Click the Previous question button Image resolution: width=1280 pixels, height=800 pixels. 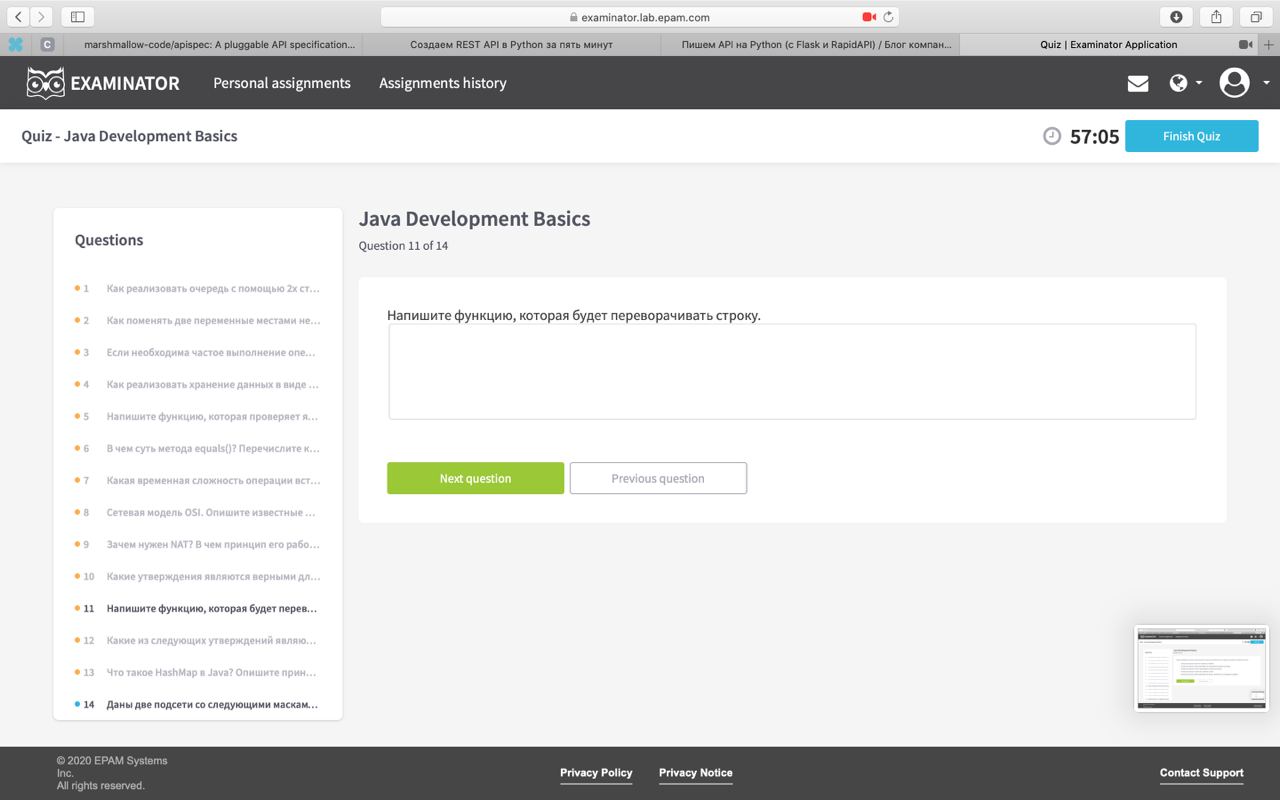click(658, 478)
